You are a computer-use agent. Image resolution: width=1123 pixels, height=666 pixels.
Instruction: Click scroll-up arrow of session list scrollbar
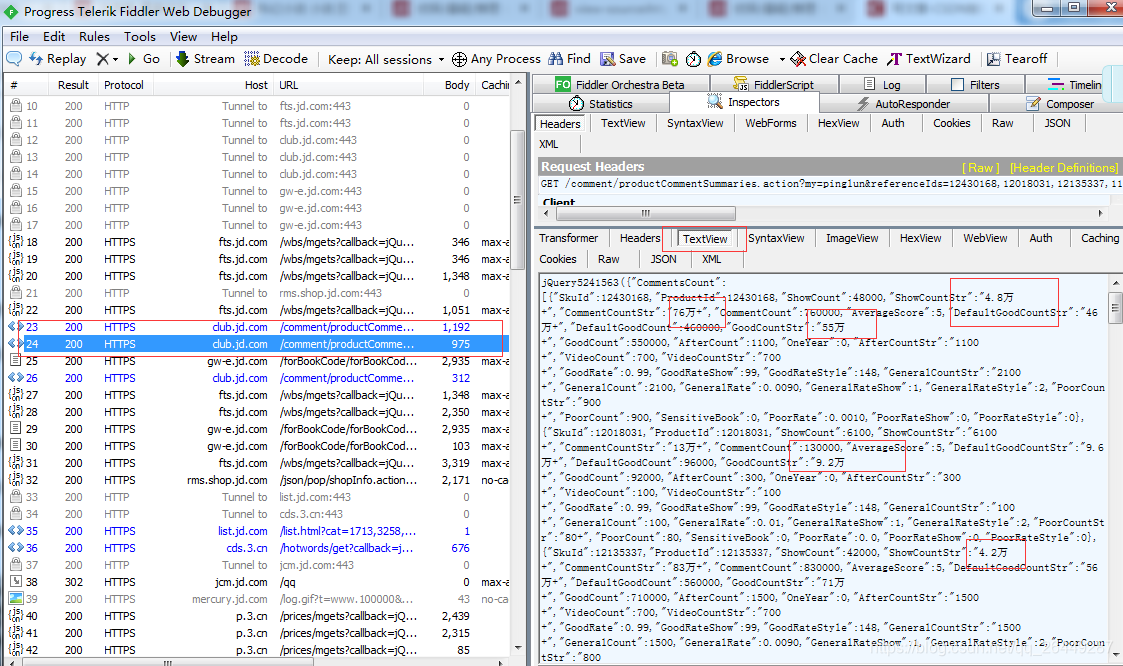[x=518, y=82]
